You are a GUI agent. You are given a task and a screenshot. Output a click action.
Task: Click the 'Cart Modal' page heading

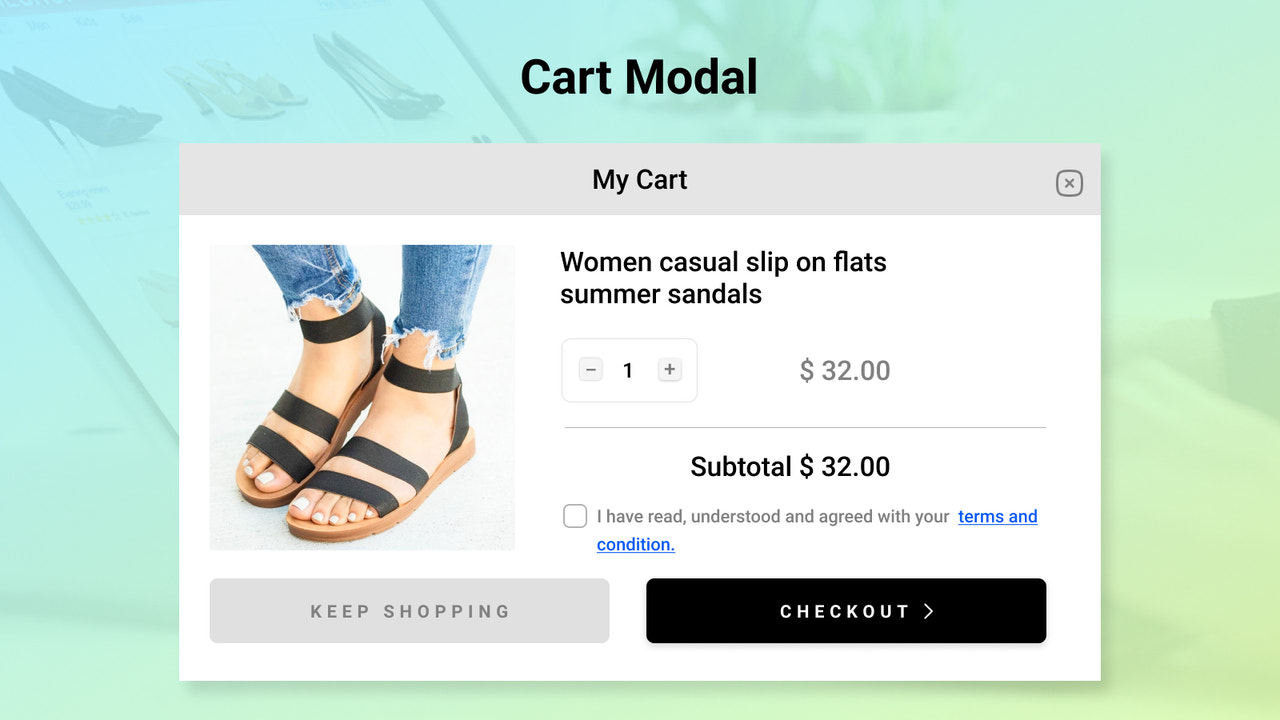[638, 76]
